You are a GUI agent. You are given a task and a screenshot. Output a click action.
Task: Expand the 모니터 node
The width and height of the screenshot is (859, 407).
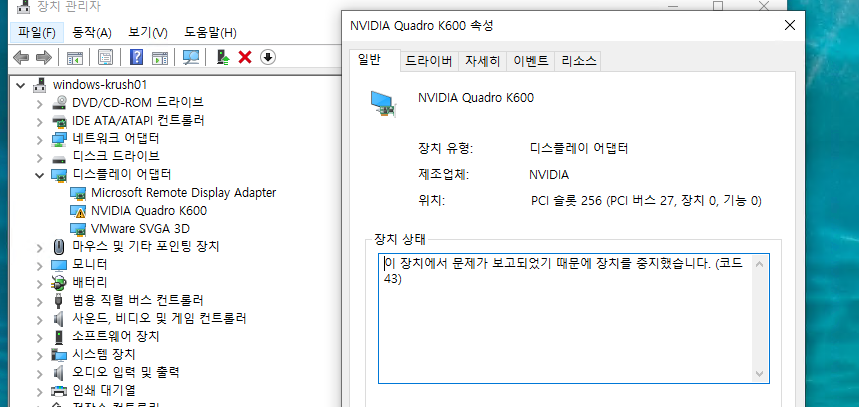click(x=39, y=266)
